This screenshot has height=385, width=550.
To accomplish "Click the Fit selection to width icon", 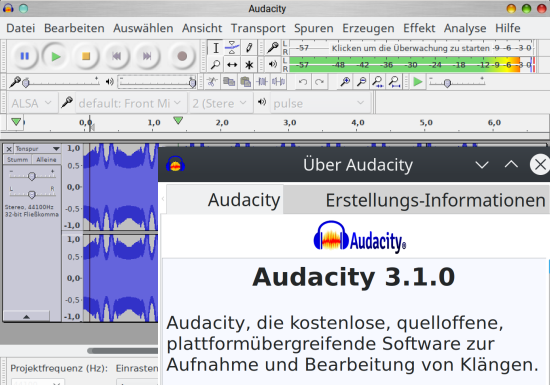I will [x=378, y=82].
